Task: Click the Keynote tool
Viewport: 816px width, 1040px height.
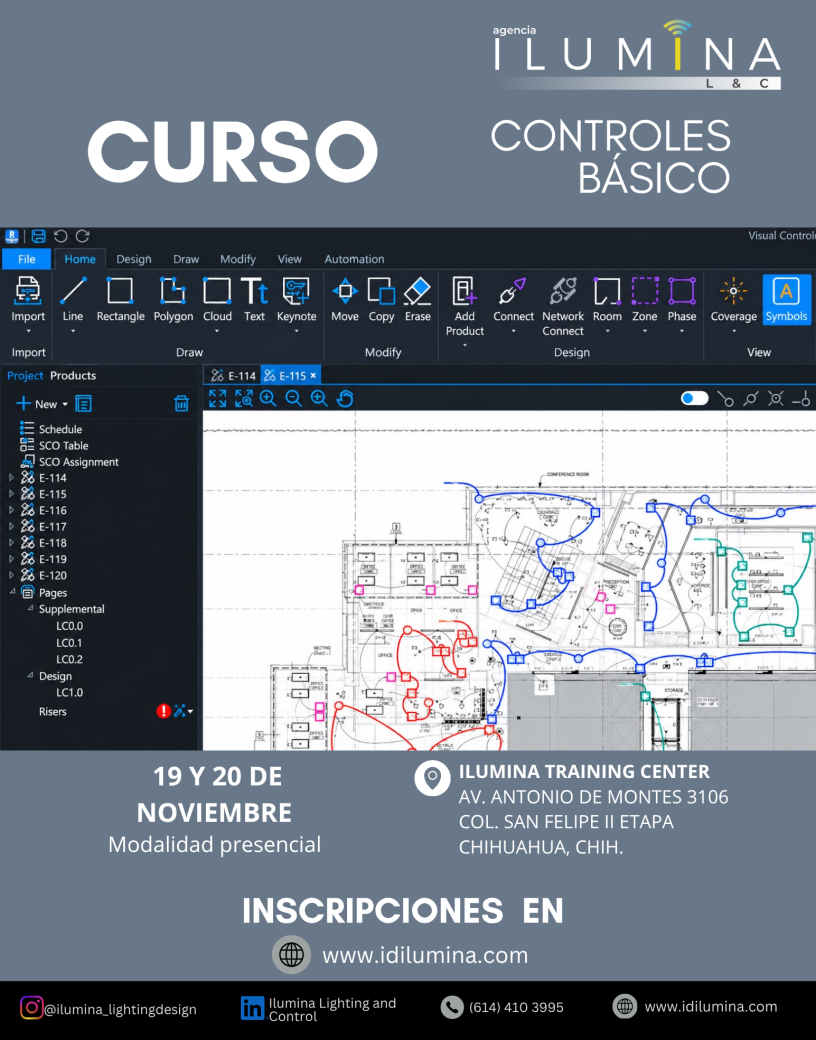Action: click(x=296, y=300)
